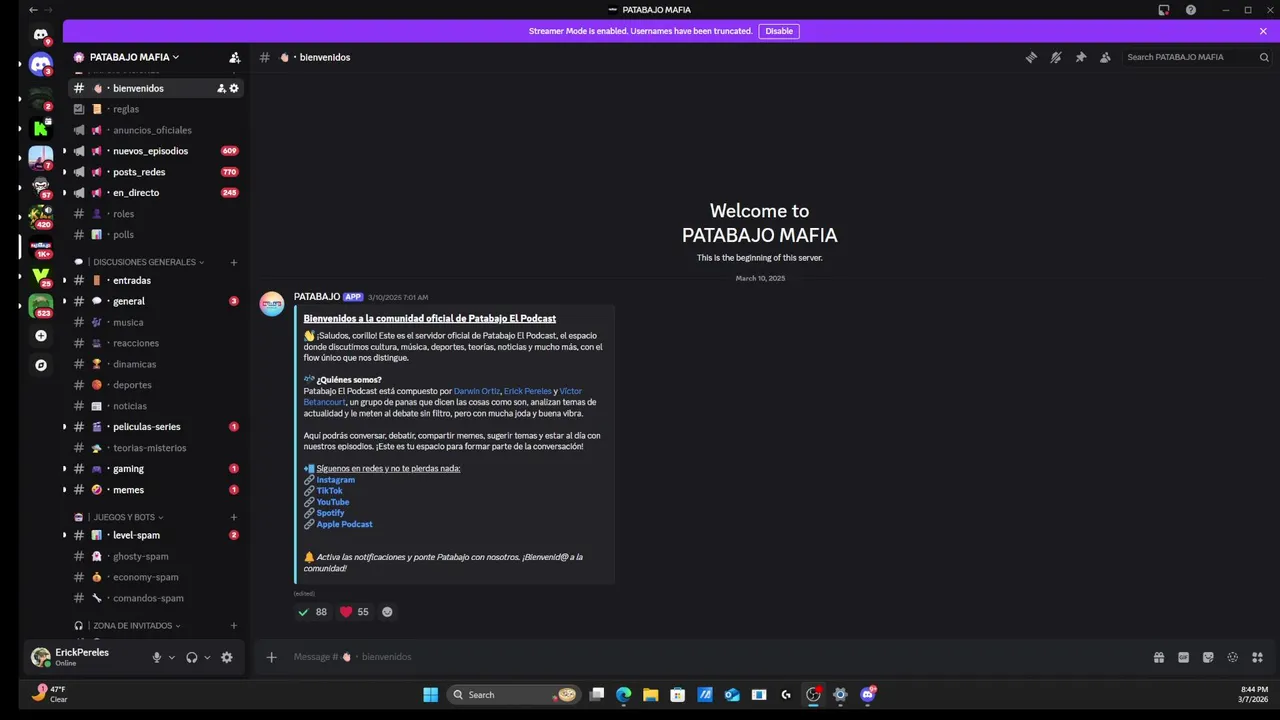1280x720 pixels.
Task: Create channel plus in DISCUSIONES GENERALES
Action: 234,262
